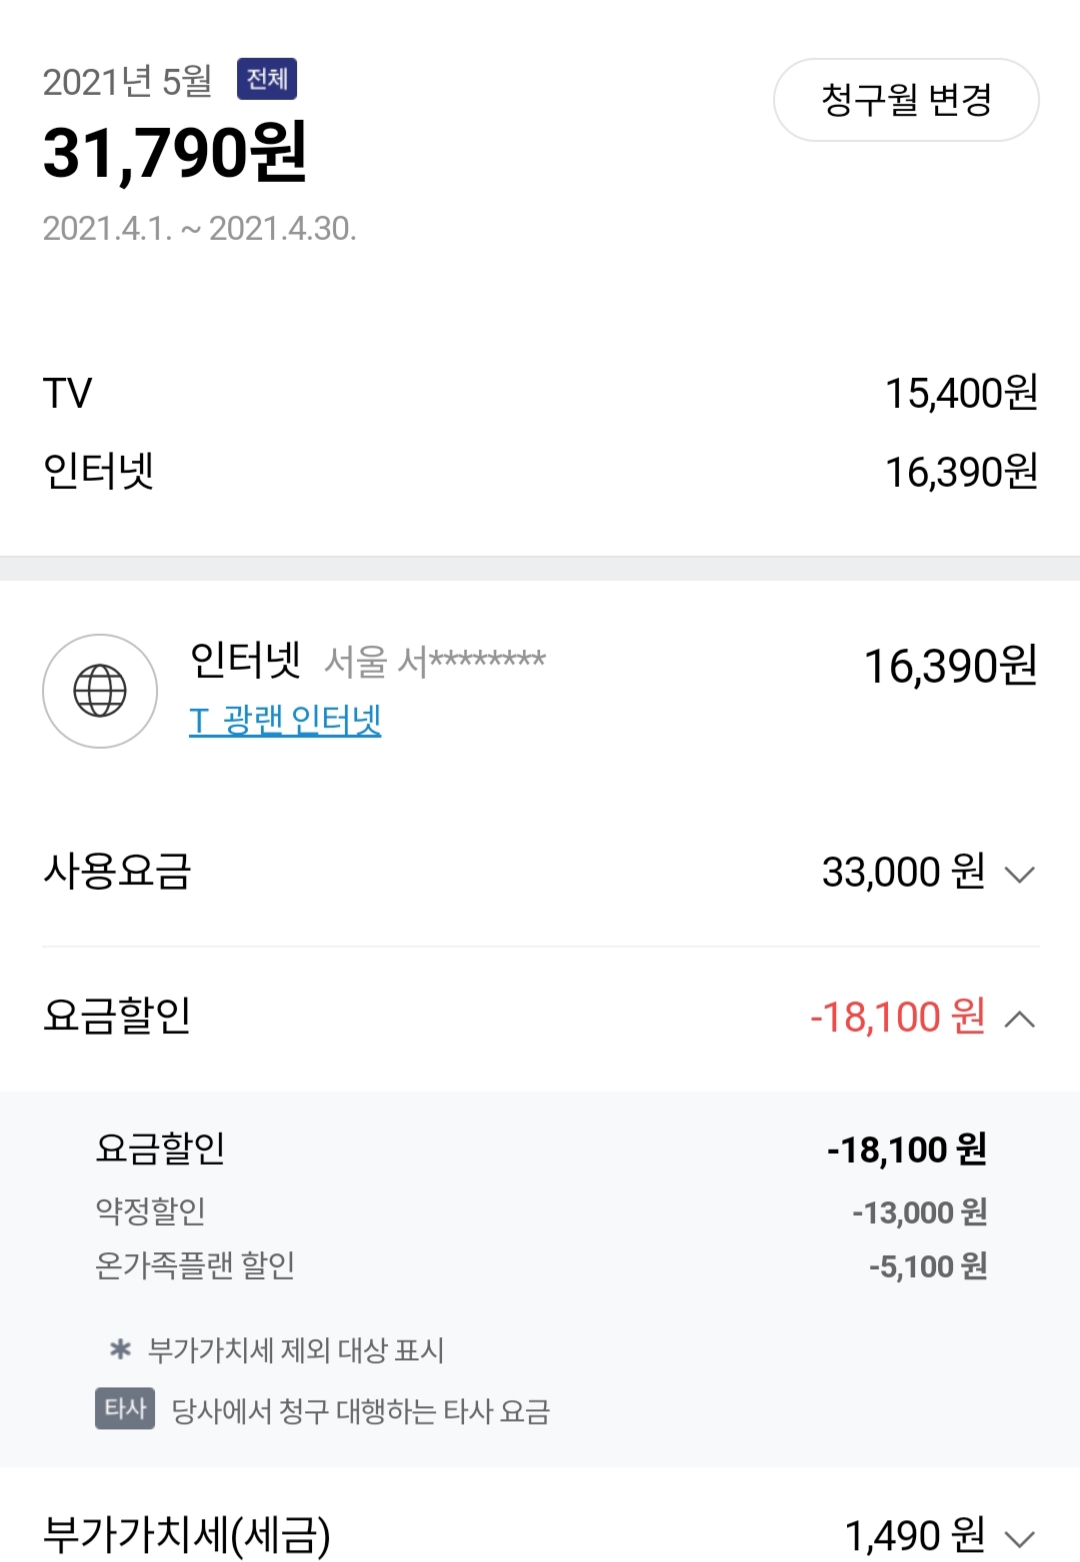
Task: Click the 청구월 변경 button
Action: coord(905,100)
